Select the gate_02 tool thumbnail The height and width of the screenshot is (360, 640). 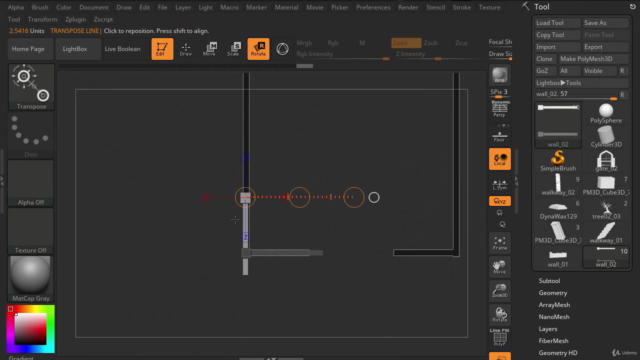coord(606,161)
